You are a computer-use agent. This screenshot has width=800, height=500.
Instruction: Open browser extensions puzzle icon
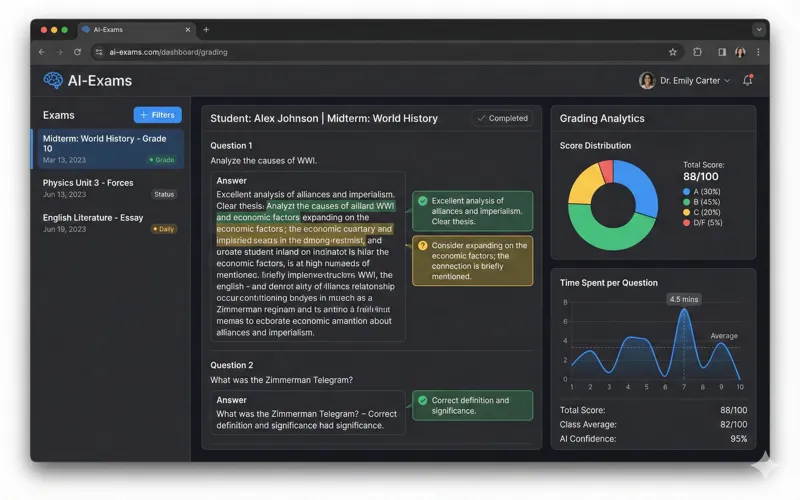[697, 52]
